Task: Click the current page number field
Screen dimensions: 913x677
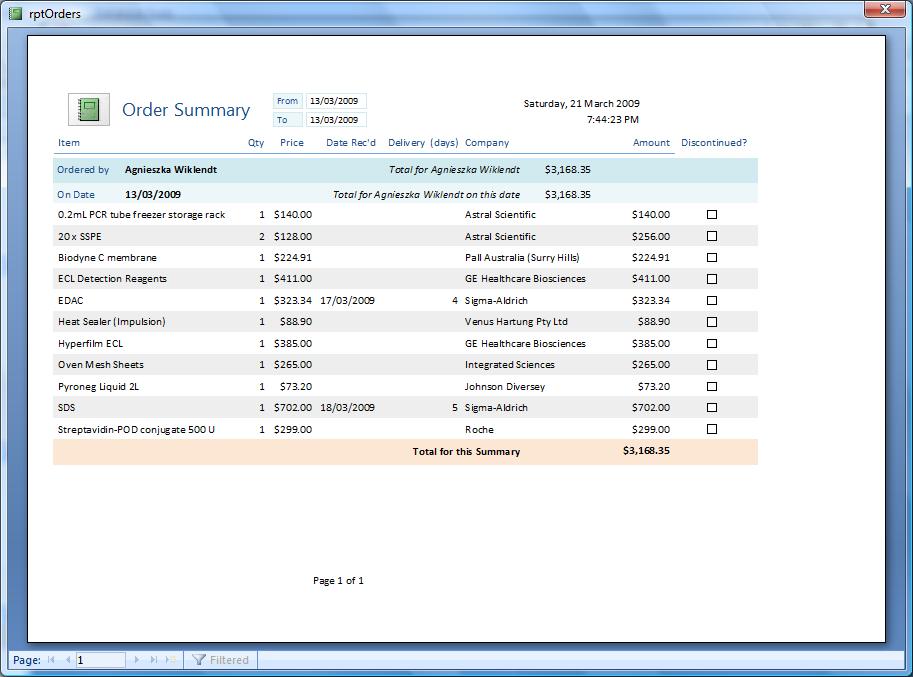Action: (100, 660)
